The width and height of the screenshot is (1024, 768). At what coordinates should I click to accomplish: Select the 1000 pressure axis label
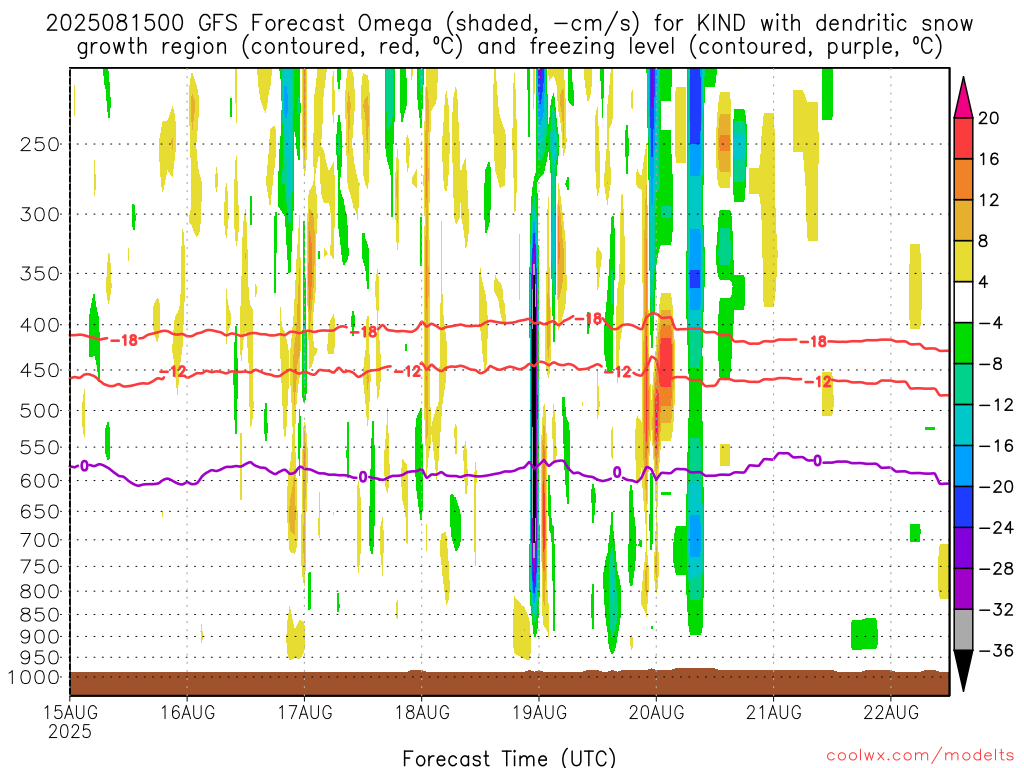34,677
